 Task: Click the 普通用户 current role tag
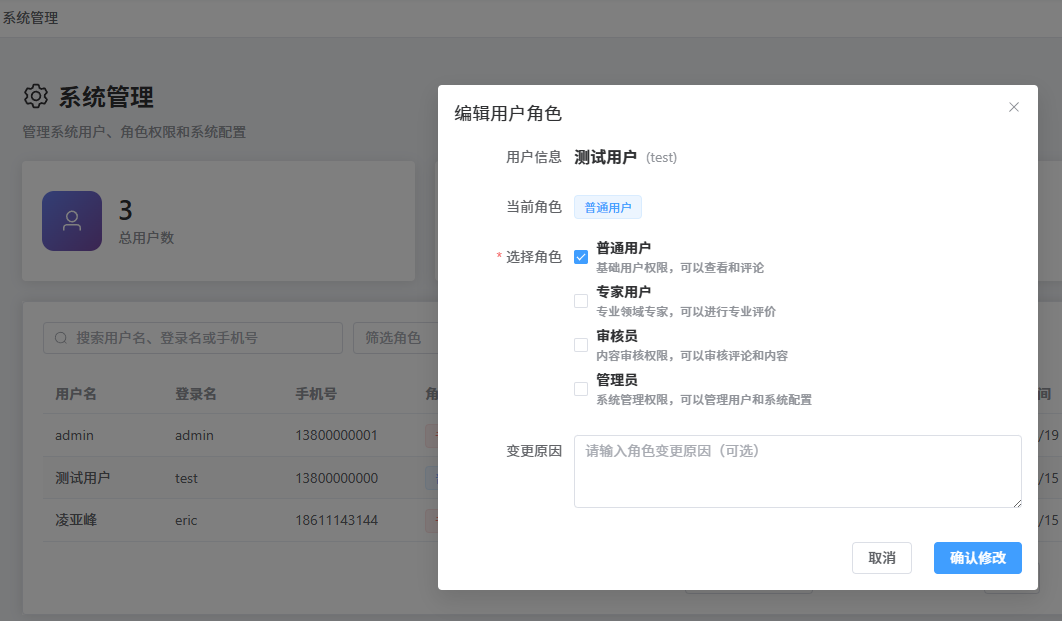coord(607,207)
